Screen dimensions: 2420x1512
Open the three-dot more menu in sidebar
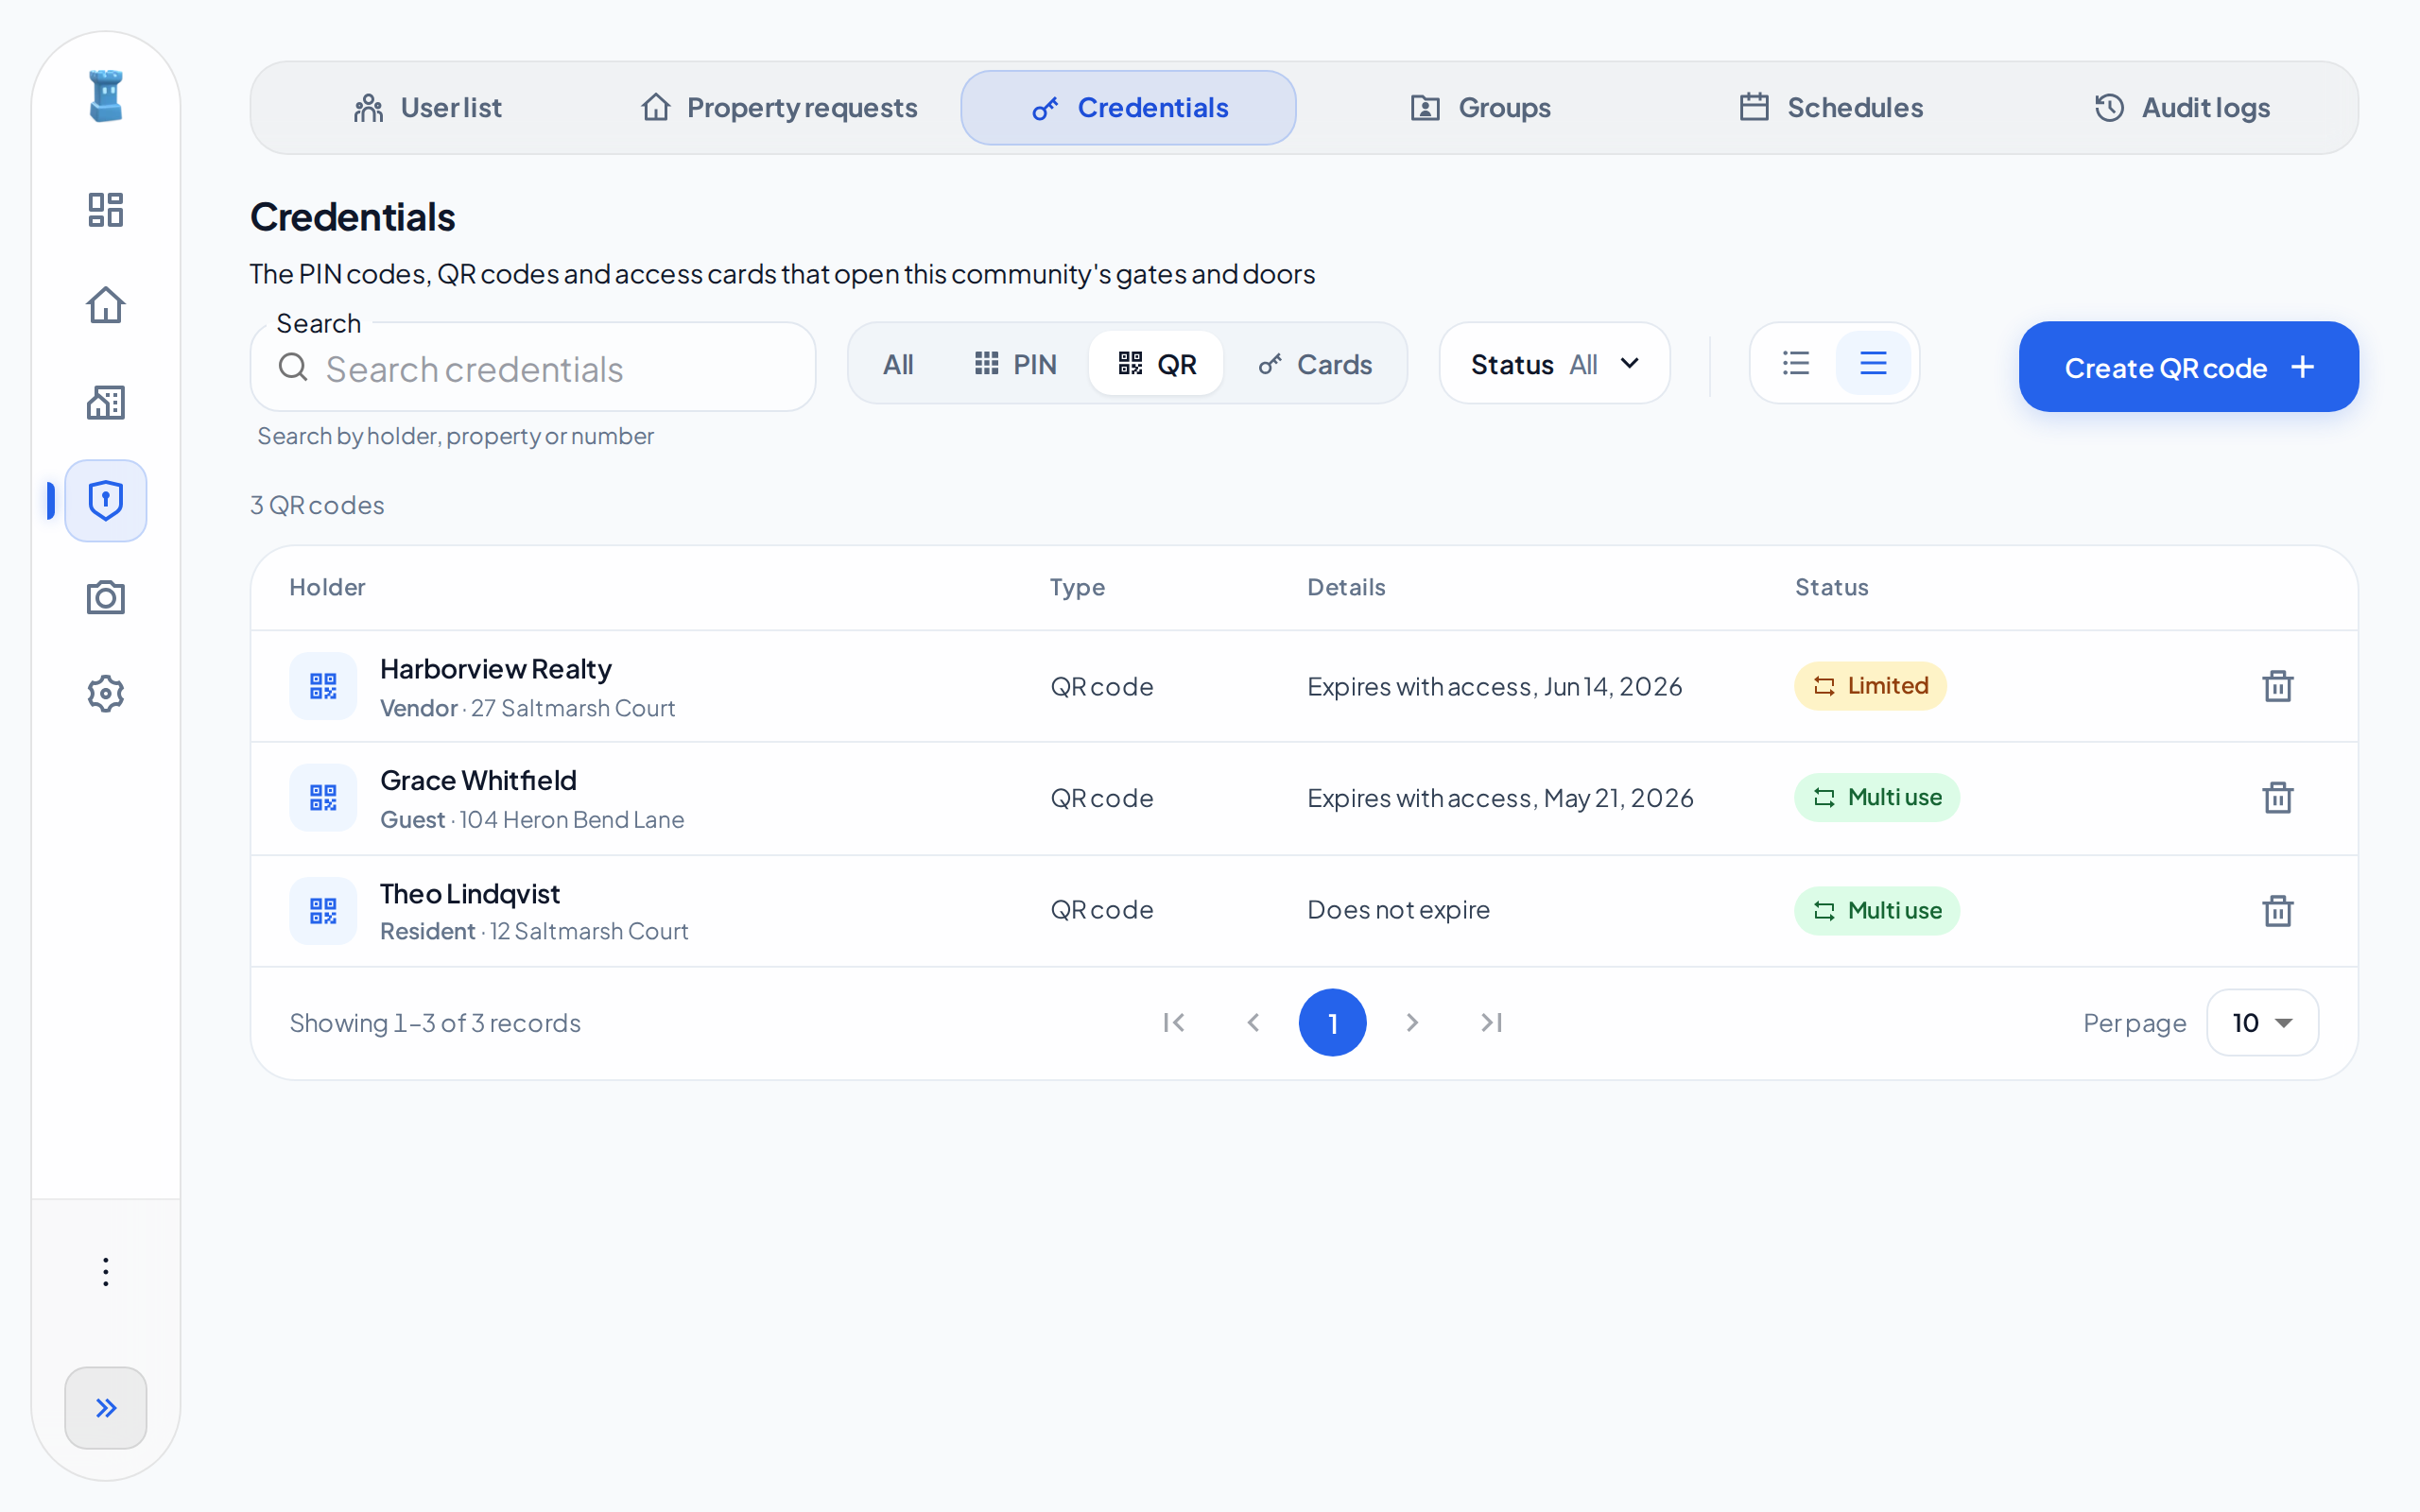tap(105, 1272)
